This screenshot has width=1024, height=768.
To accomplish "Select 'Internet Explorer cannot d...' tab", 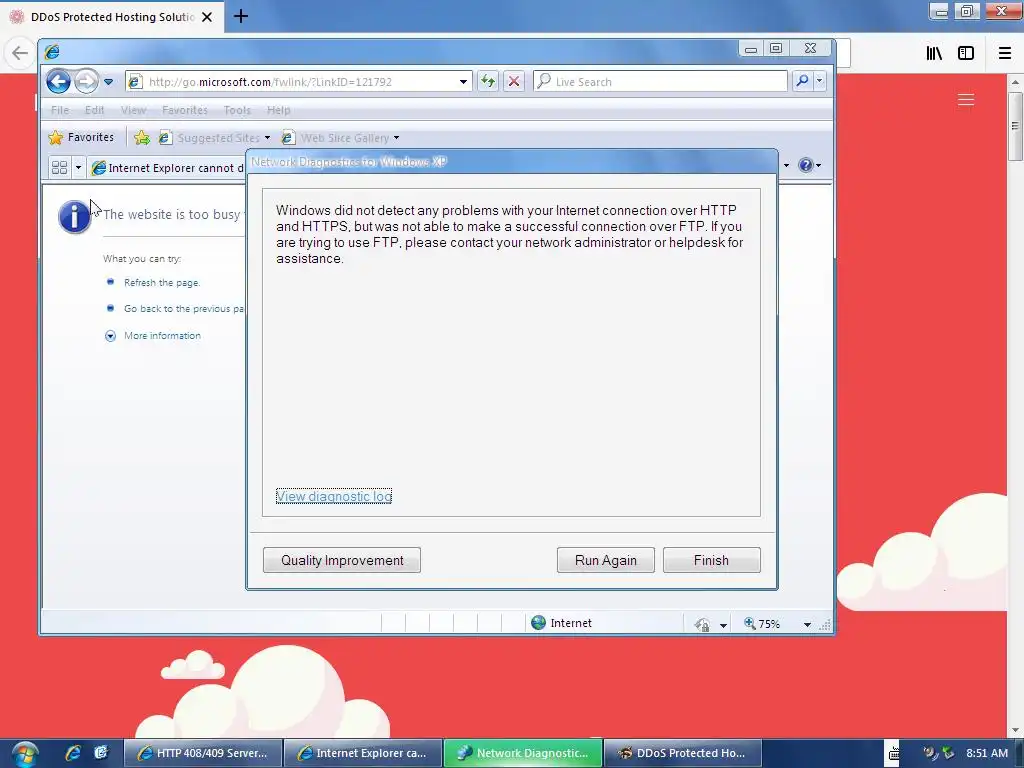I will [168, 168].
